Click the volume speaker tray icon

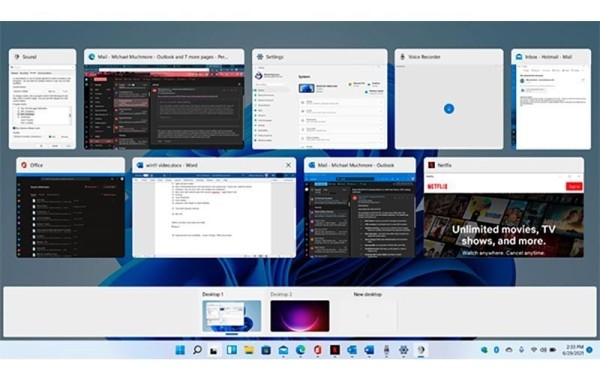tap(543, 350)
